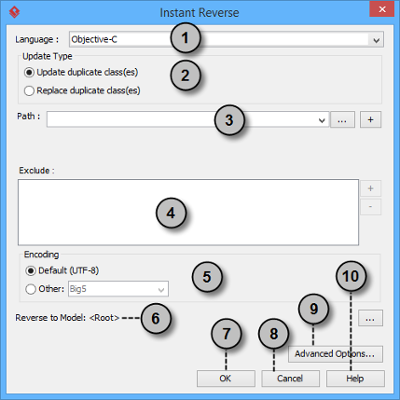Click the plus button next to Exclude list
400x400 pixels.
(x=371, y=188)
